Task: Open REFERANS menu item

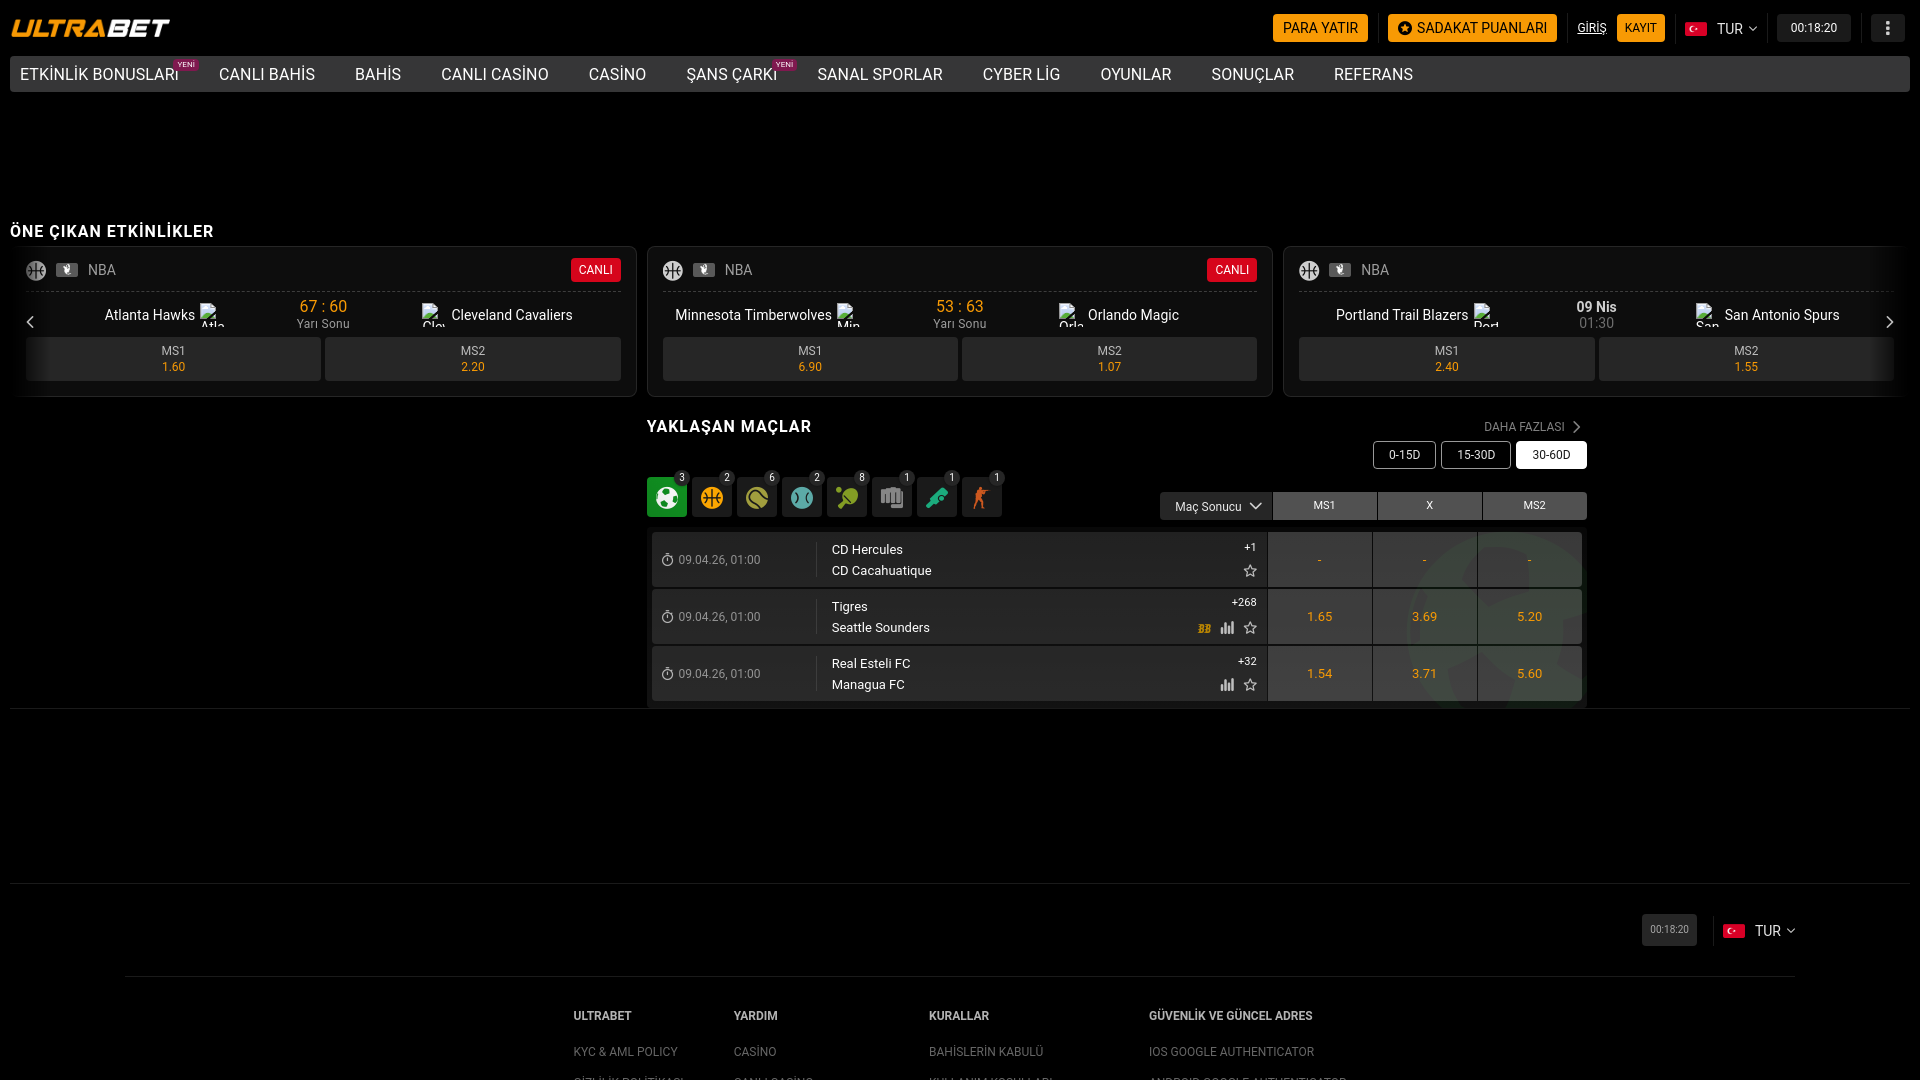Action: (1373, 75)
